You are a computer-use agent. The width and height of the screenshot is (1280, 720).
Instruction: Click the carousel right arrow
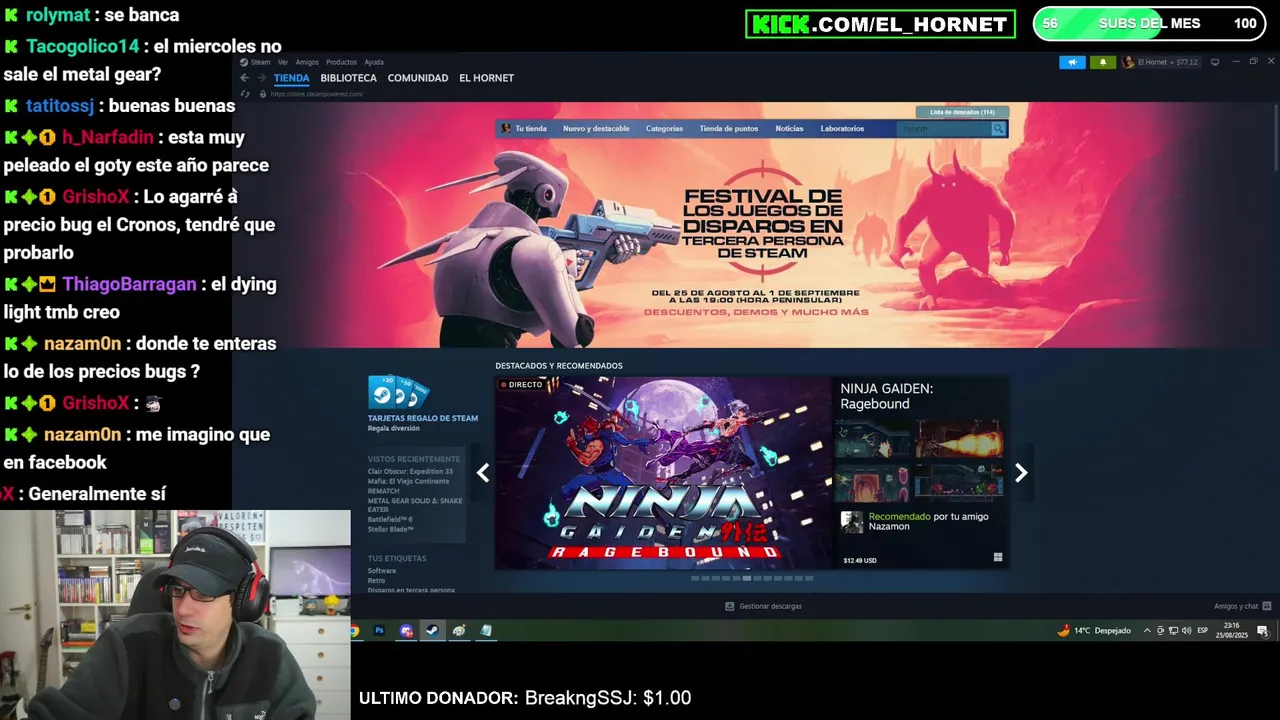tap(1021, 473)
